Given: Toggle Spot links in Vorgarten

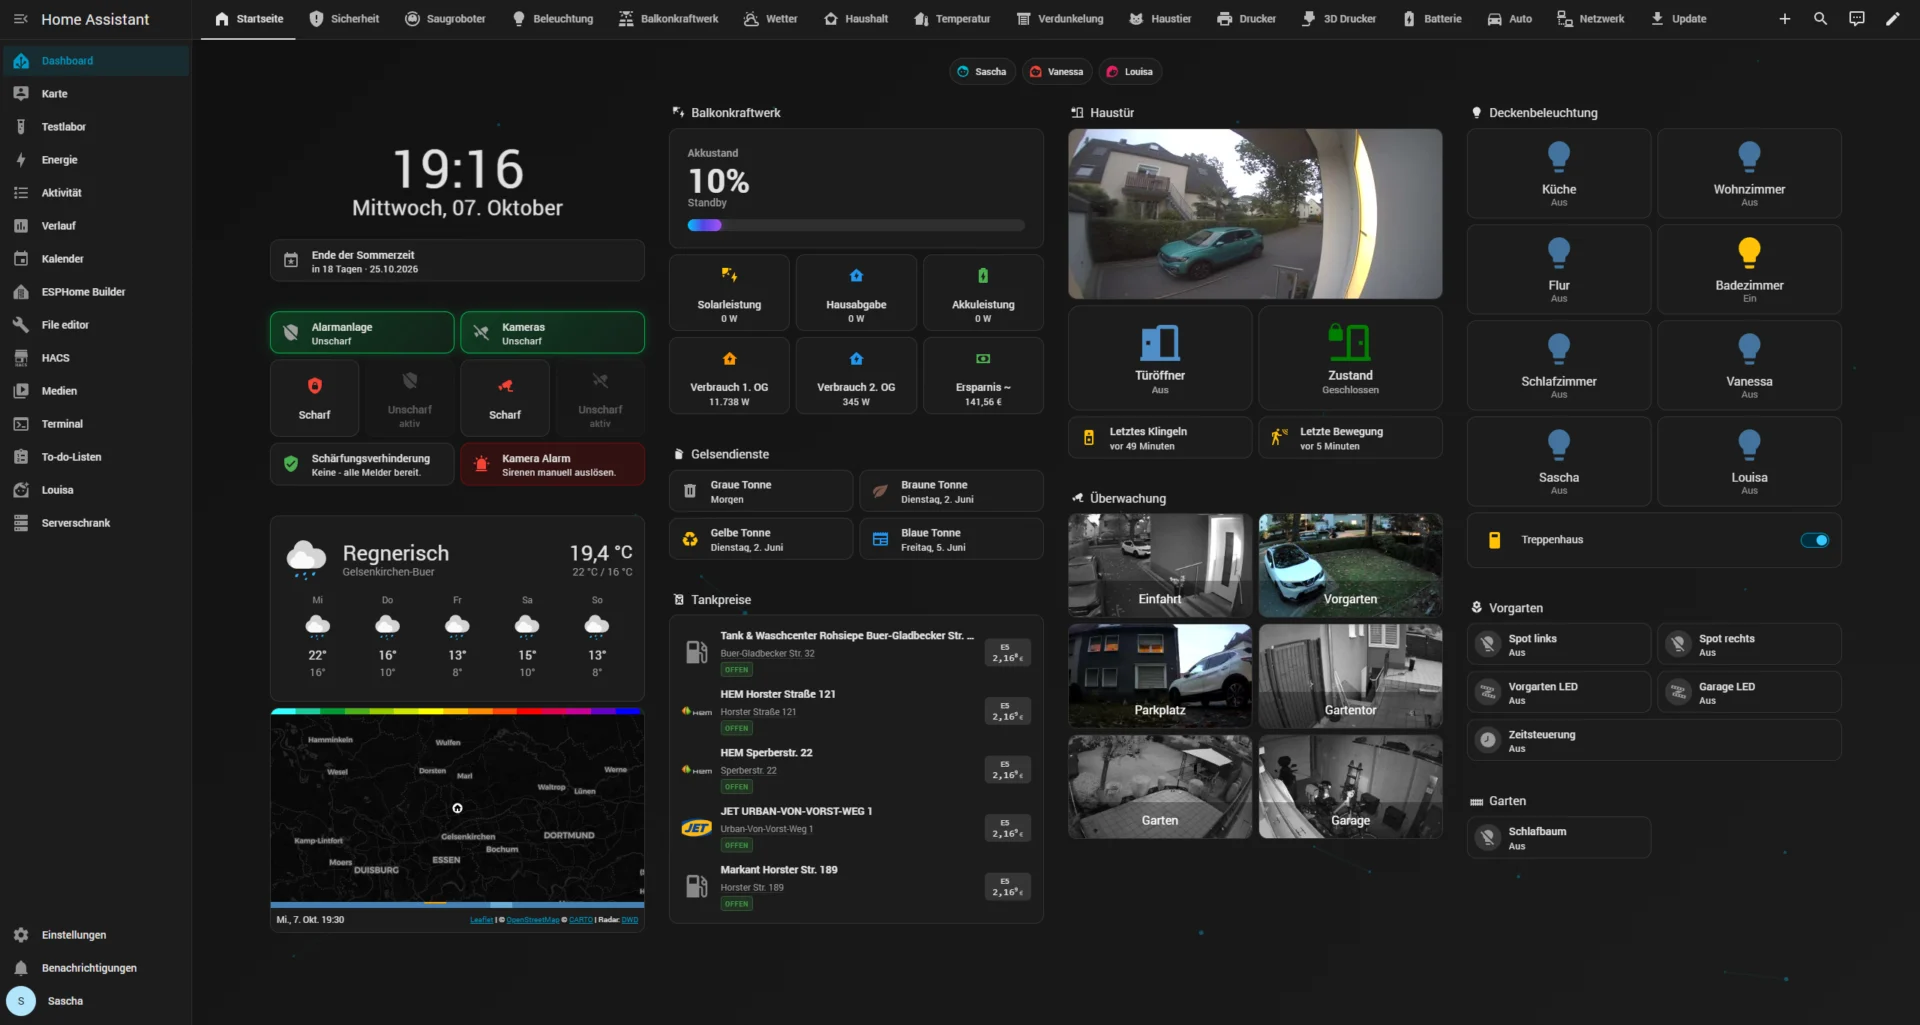Looking at the screenshot, I should point(1558,645).
